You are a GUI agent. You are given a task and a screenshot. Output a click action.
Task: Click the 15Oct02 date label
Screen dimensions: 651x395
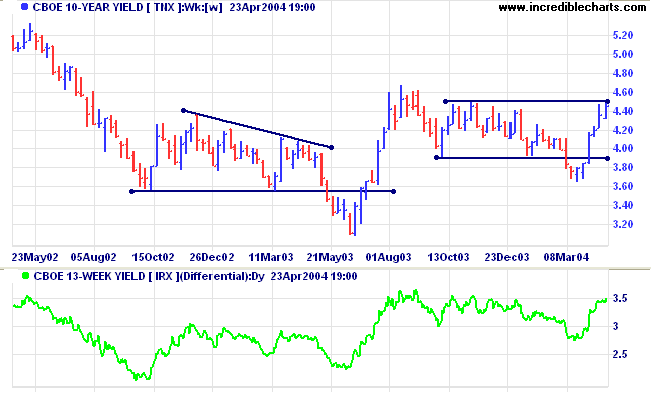(153, 257)
